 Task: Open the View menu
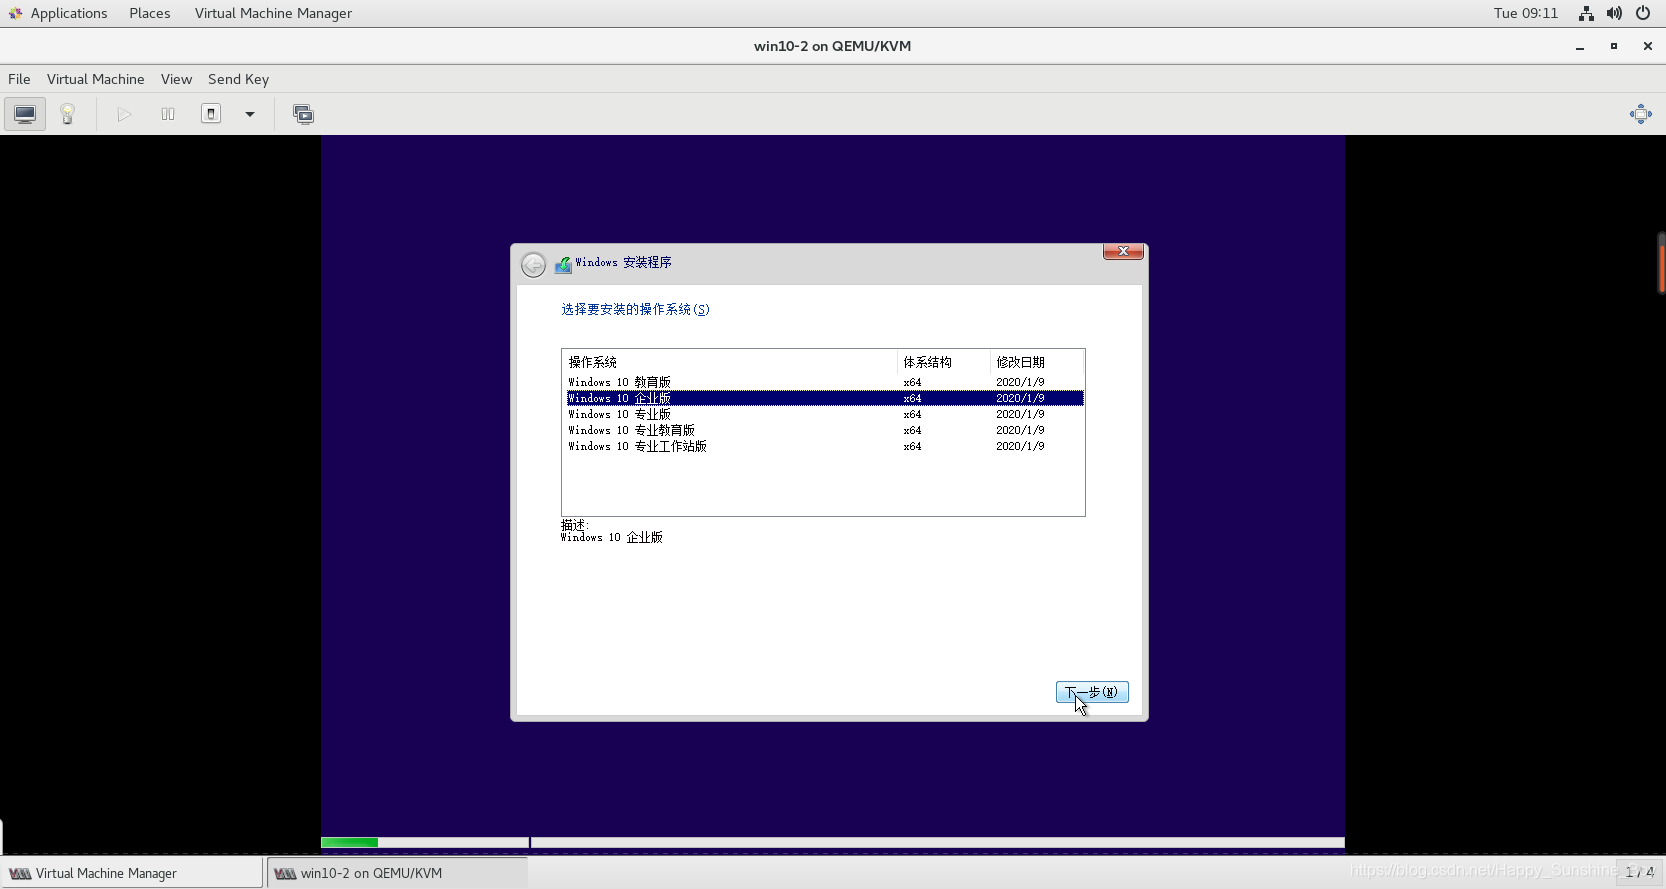pyautogui.click(x=176, y=79)
